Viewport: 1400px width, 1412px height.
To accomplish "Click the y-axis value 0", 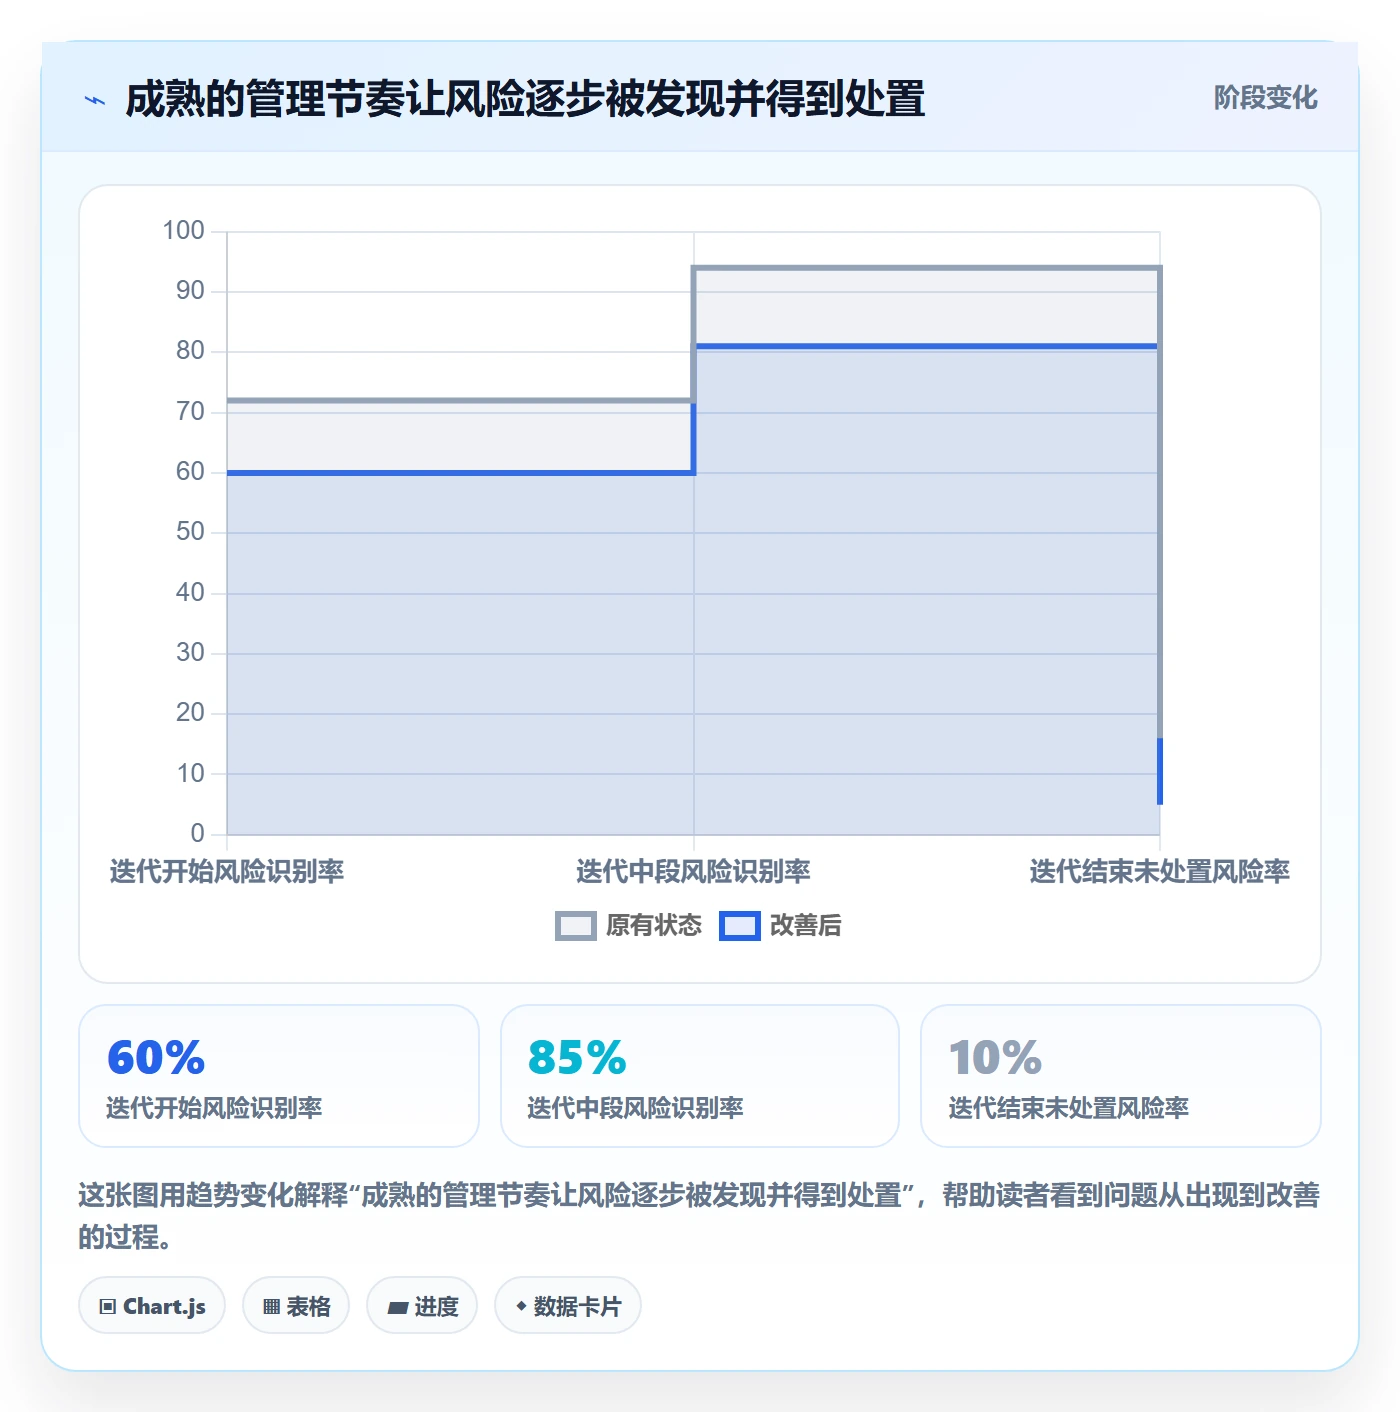I will pos(197,834).
